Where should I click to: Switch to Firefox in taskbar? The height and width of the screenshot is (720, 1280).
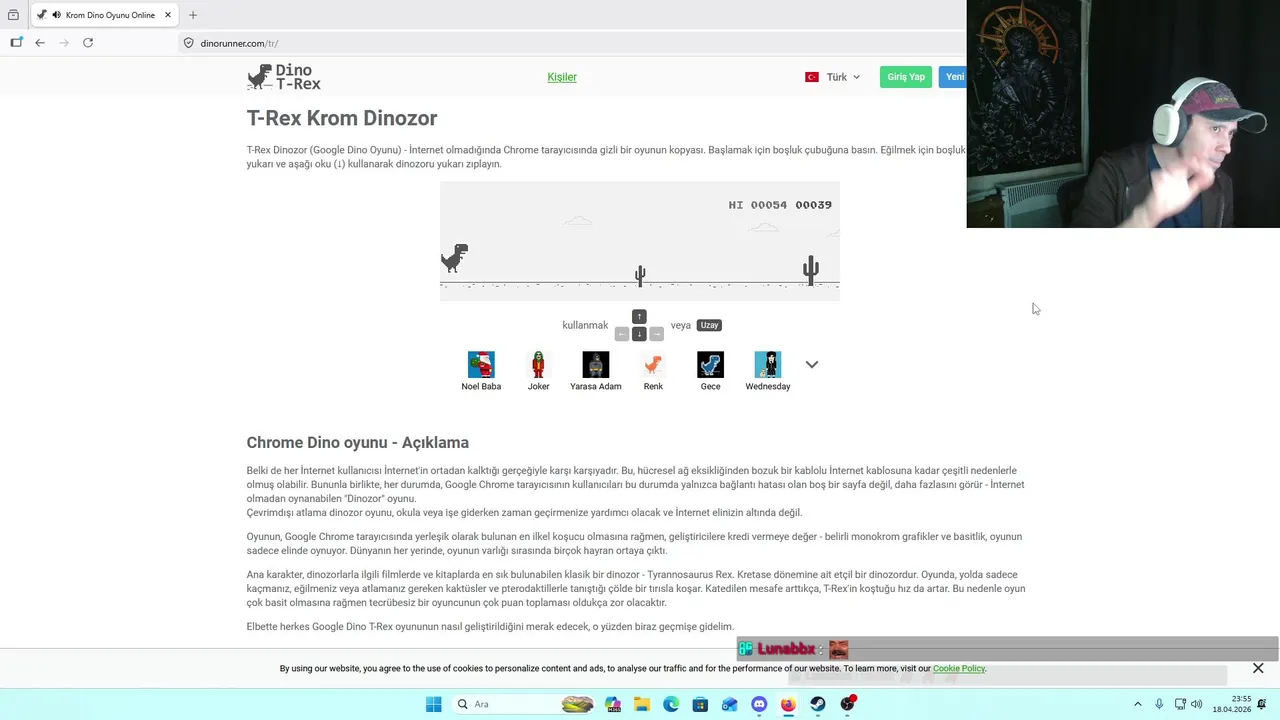pos(788,704)
